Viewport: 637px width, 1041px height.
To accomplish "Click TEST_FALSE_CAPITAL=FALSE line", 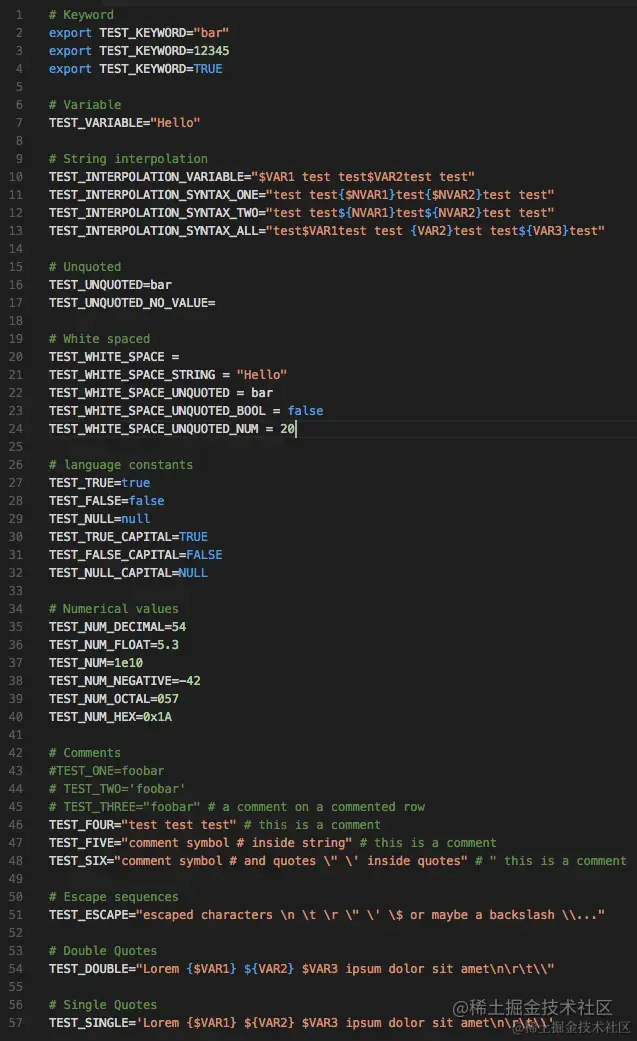I will [136, 554].
